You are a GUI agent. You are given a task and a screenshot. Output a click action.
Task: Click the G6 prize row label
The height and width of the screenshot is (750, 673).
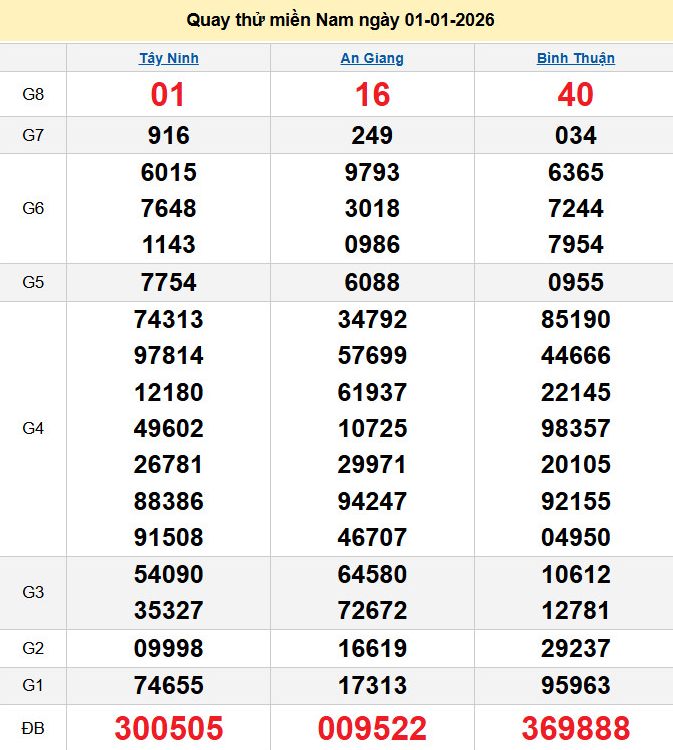(33, 208)
